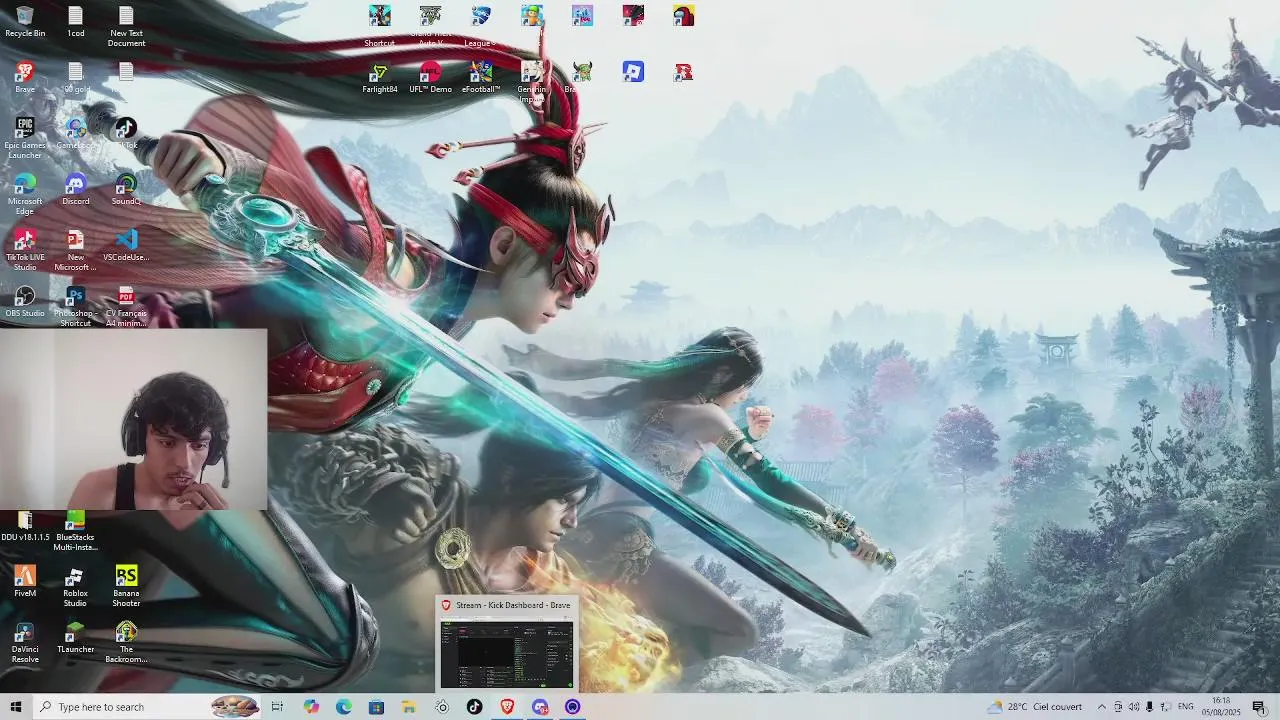
Task: Open TikTok from the taskbar
Action: click(x=474, y=707)
